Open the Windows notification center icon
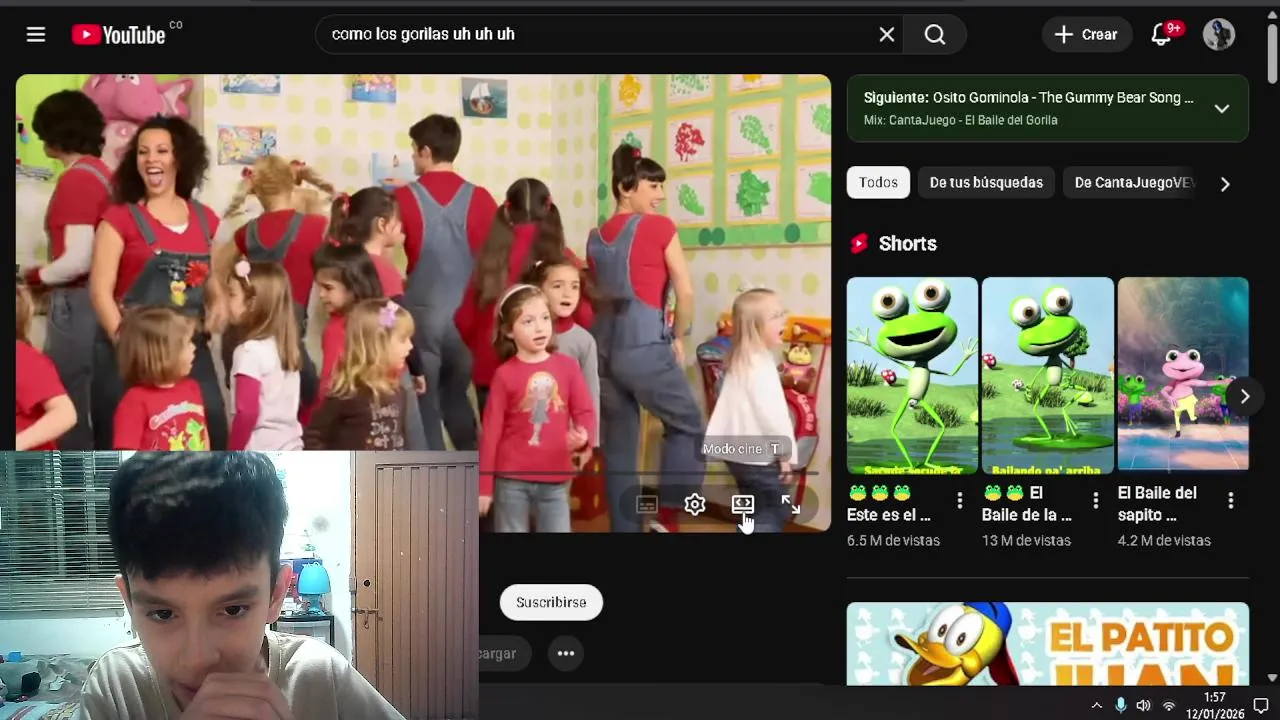1280x720 pixels. pyautogui.click(x=1261, y=705)
